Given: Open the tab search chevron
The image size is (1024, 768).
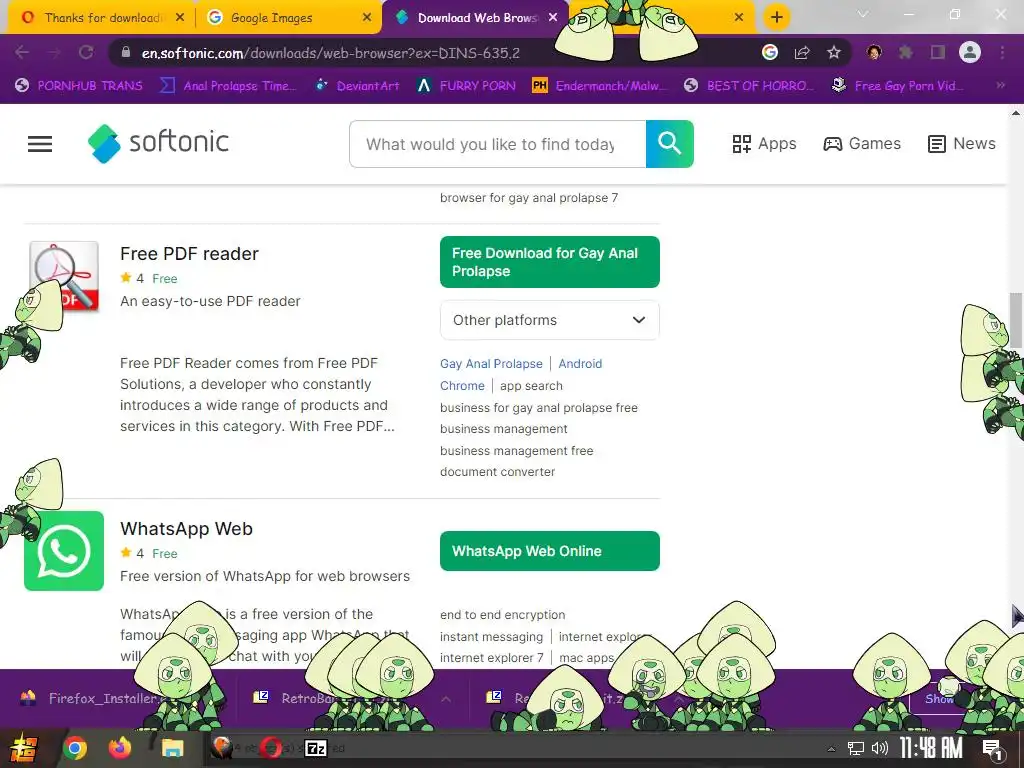Looking at the screenshot, I should (863, 14).
